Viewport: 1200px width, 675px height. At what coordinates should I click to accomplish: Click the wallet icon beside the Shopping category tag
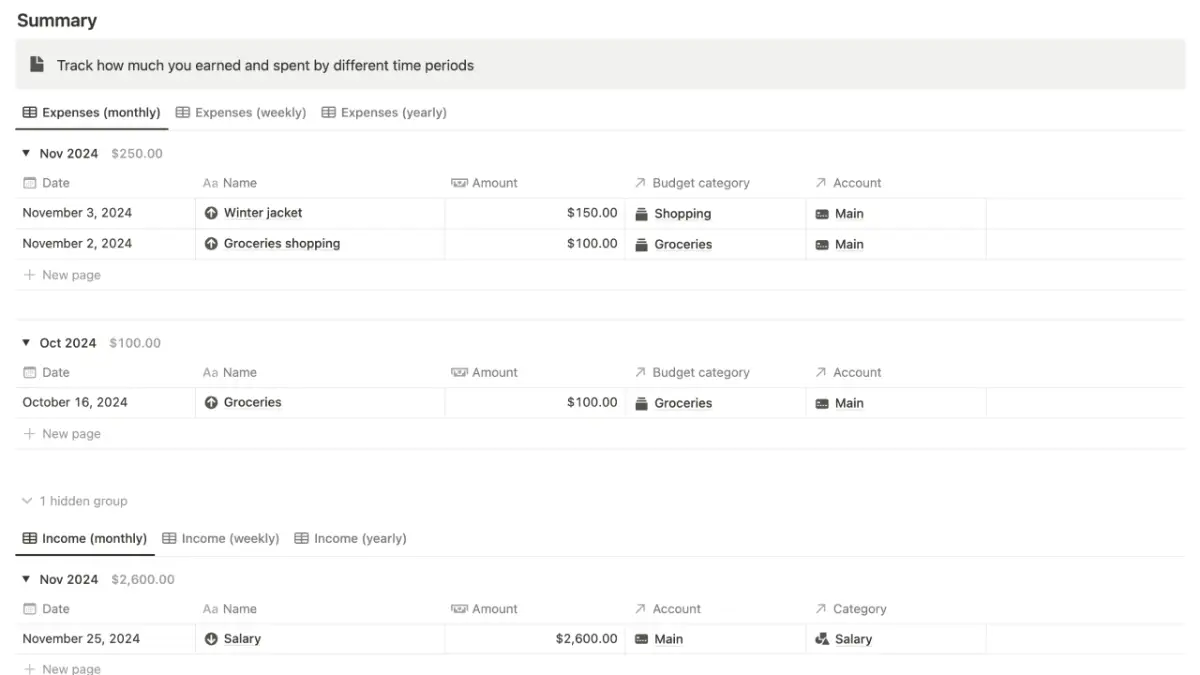point(641,213)
